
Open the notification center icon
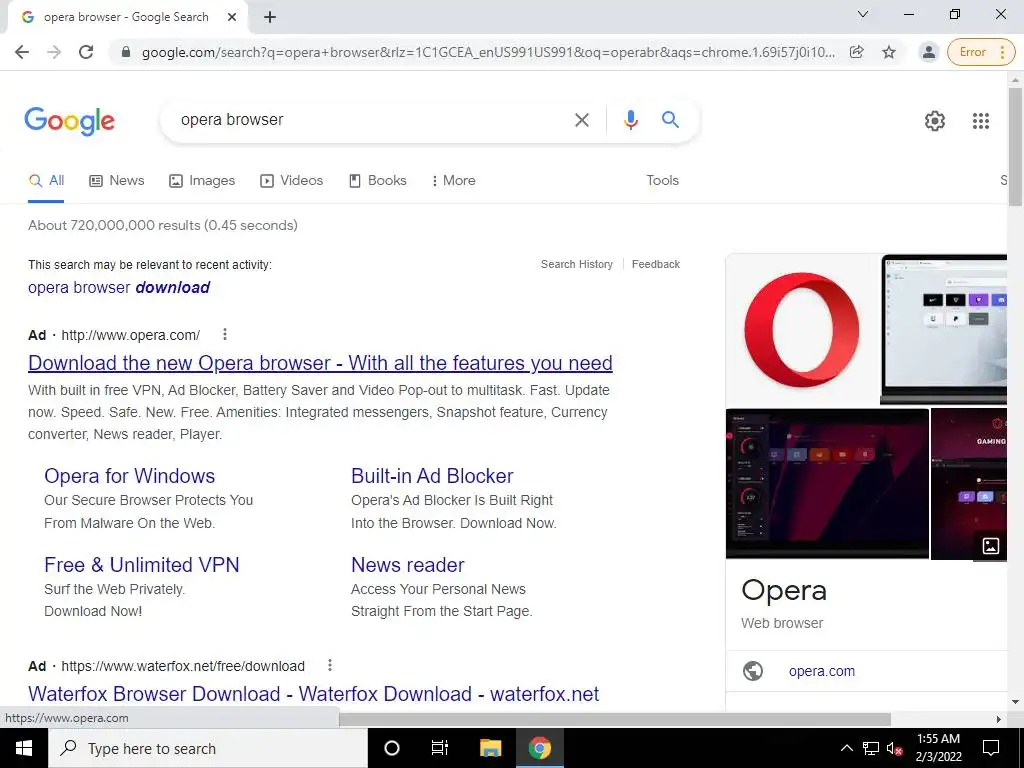click(991, 748)
